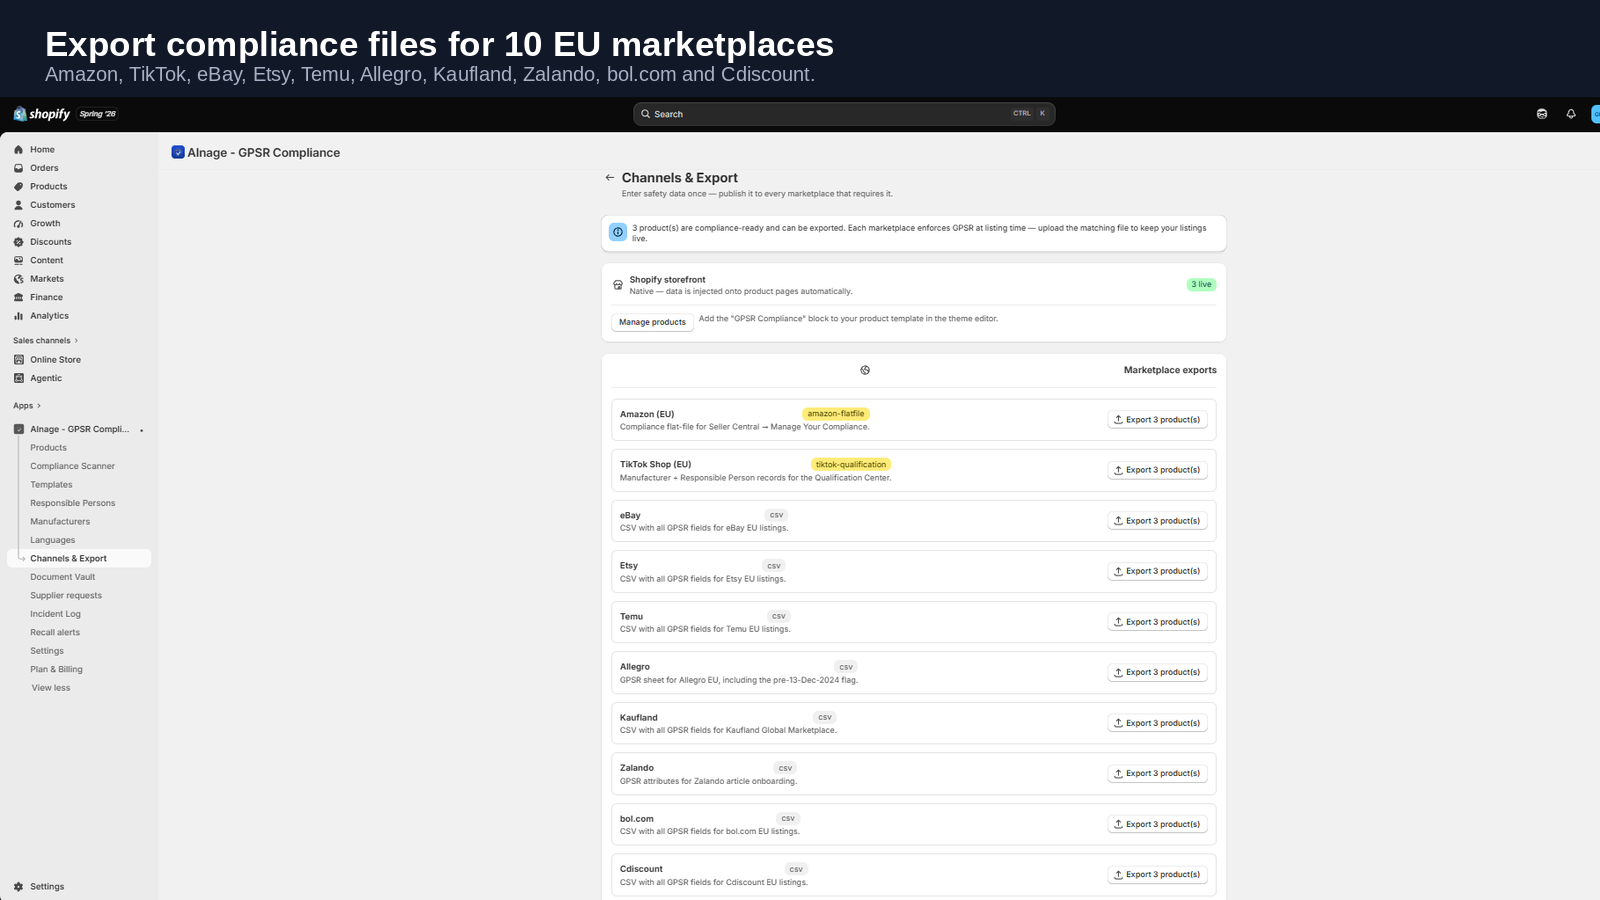Export 3 products for bol.com
This screenshot has width=1600, height=900.
(x=1157, y=824)
